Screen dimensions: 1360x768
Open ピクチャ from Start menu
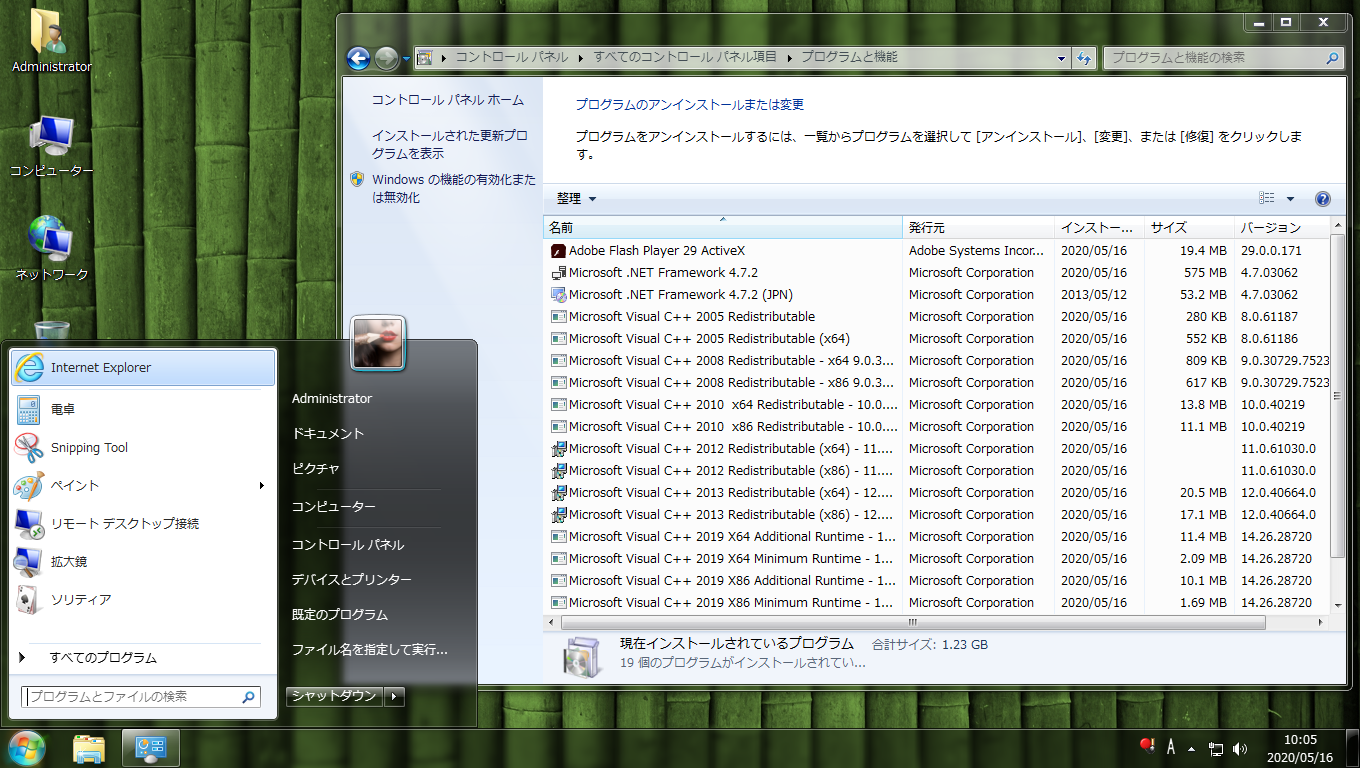316,468
